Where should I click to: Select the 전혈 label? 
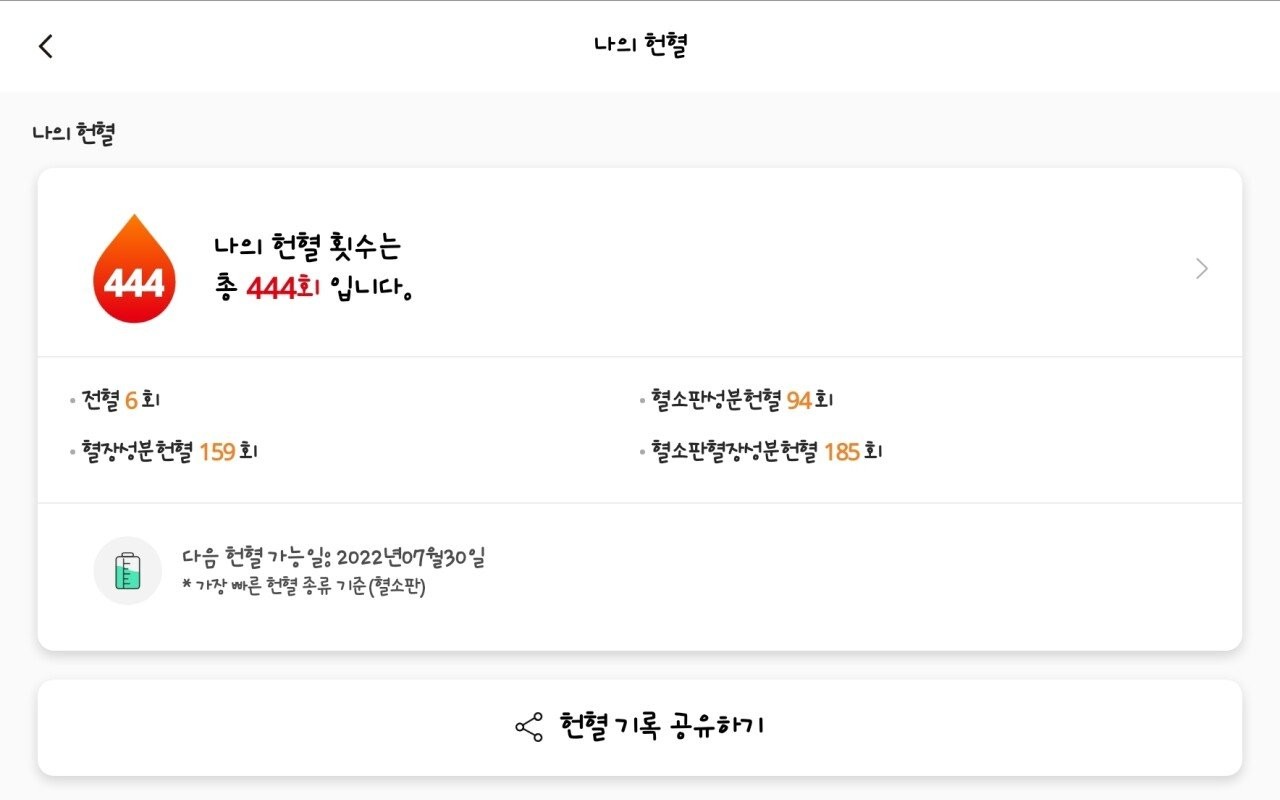(x=100, y=400)
